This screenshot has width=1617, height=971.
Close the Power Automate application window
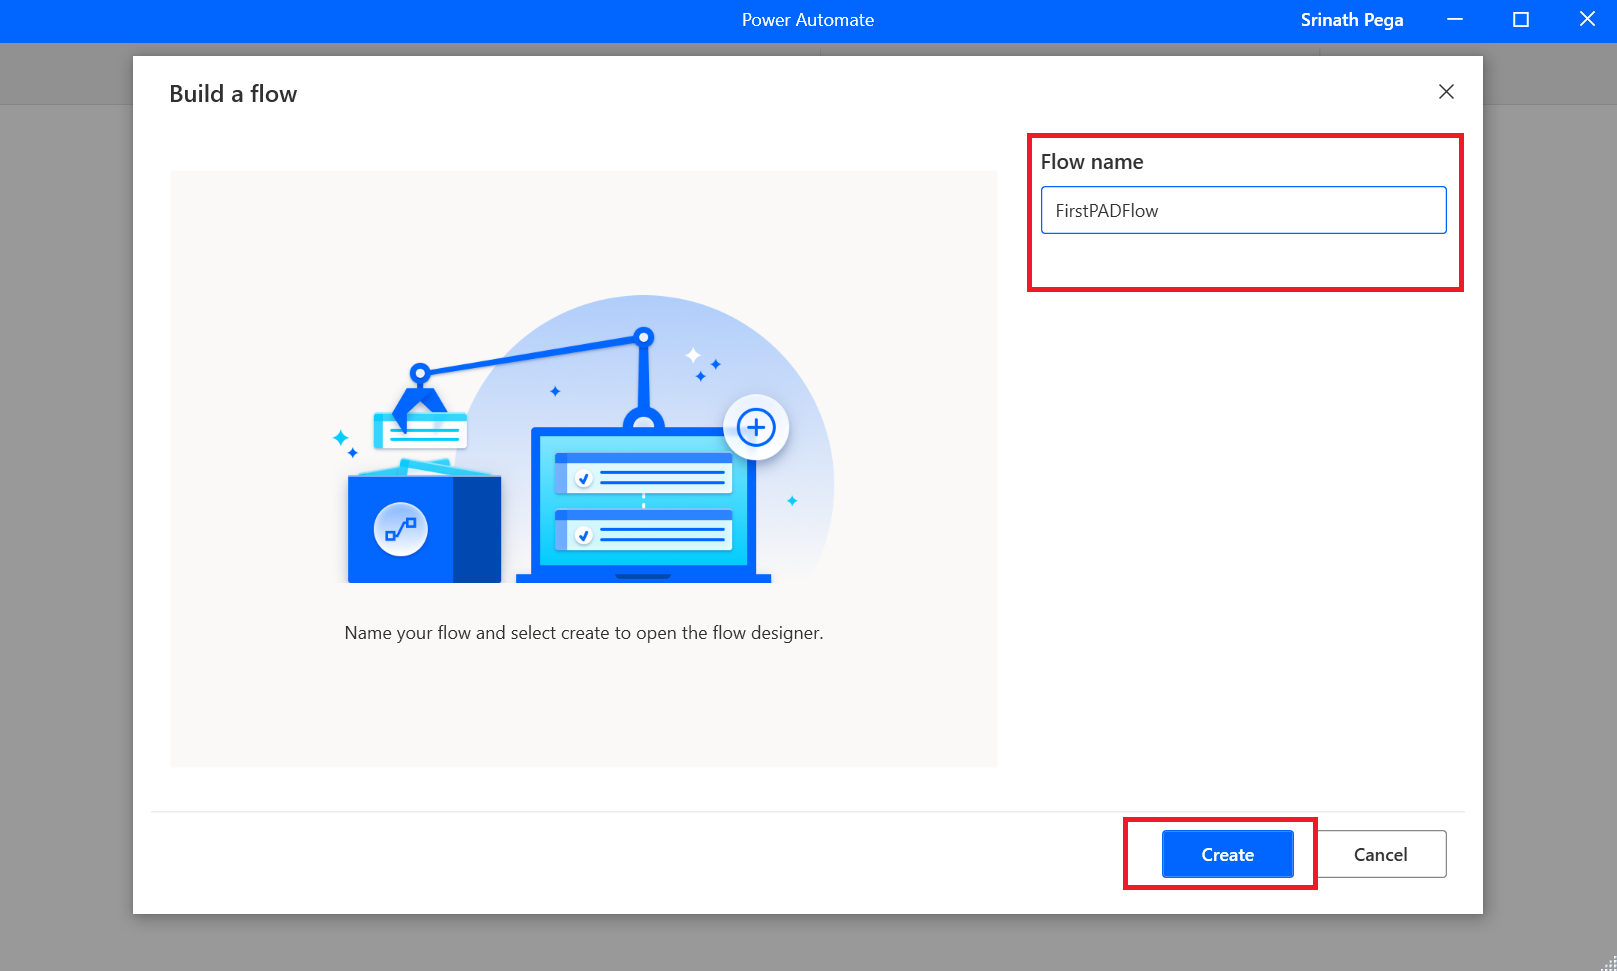[x=1586, y=20]
